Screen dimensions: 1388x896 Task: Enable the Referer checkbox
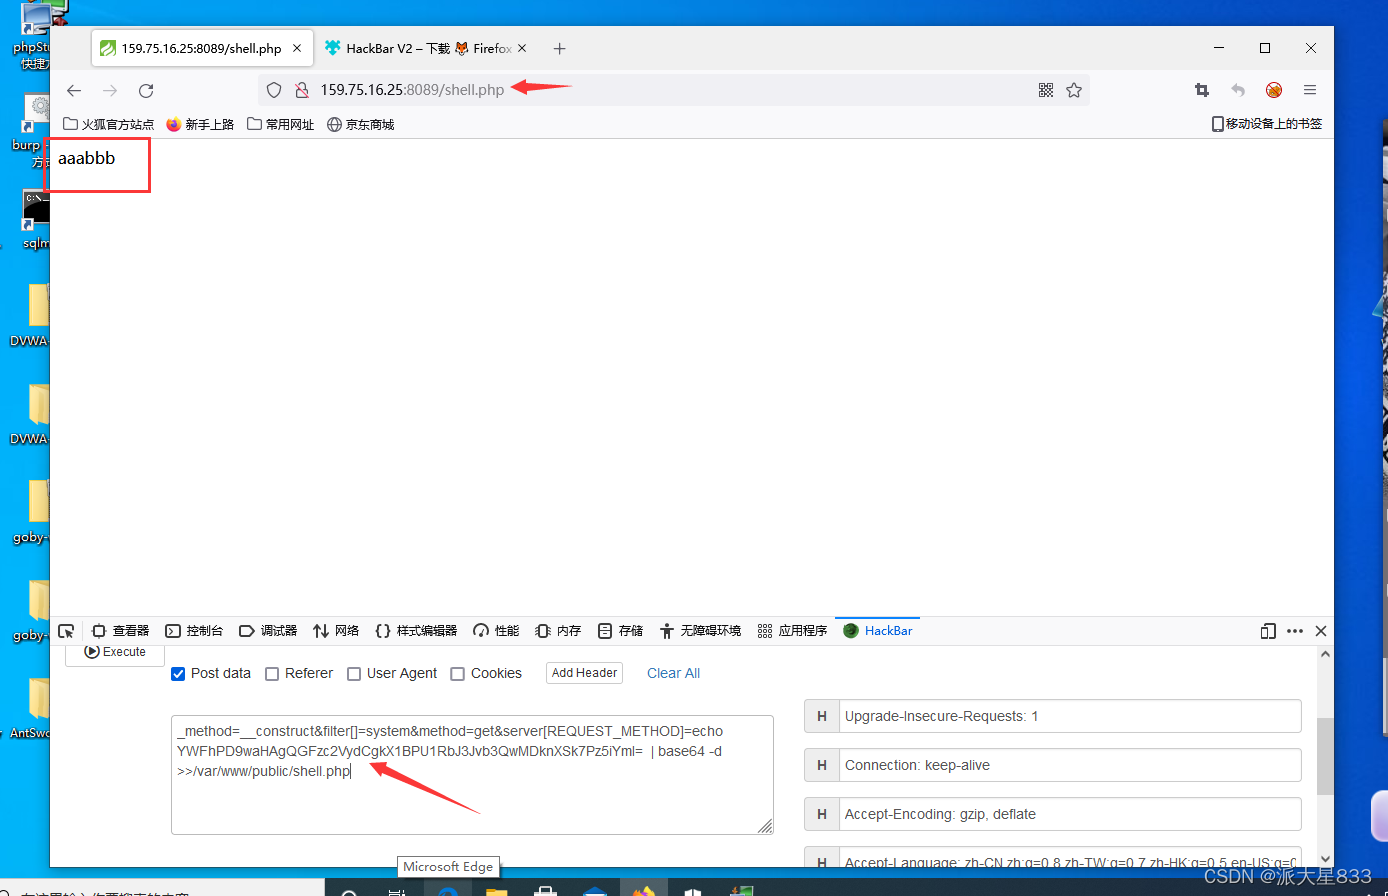(x=272, y=674)
